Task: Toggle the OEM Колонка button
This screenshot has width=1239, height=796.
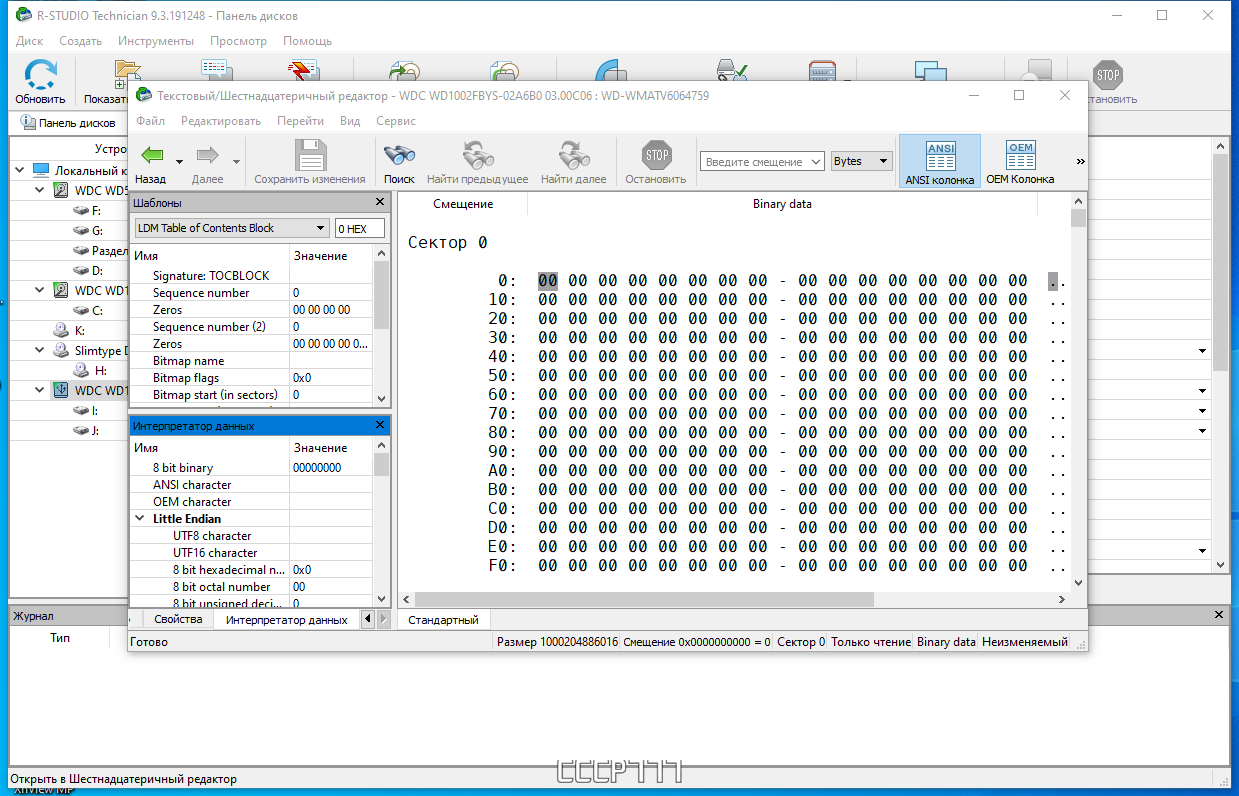Action: click(x=1020, y=162)
